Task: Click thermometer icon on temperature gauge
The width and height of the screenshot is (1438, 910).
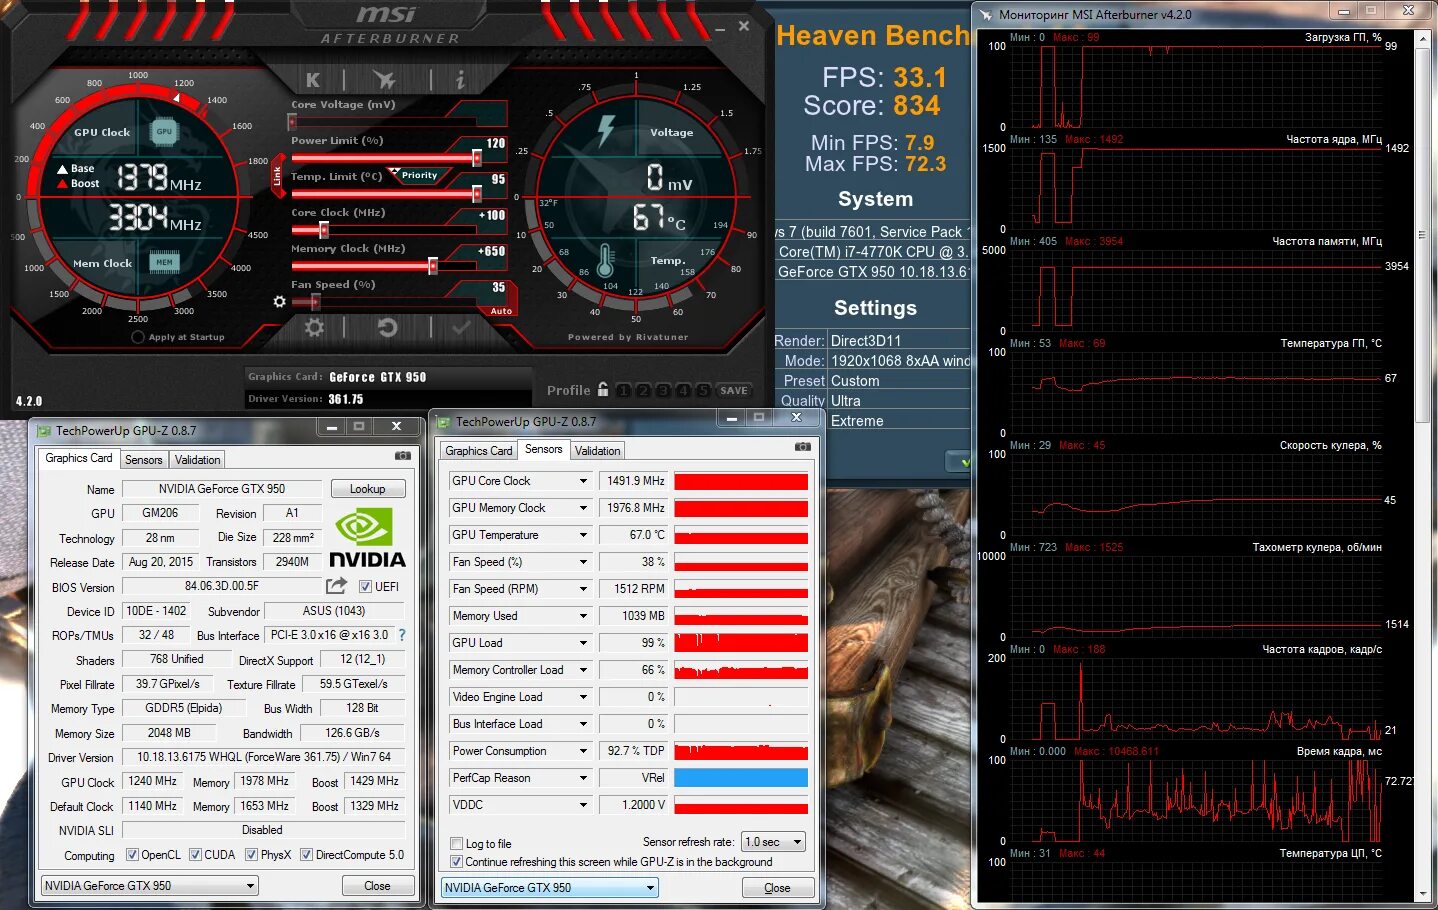Action: [x=605, y=261]
